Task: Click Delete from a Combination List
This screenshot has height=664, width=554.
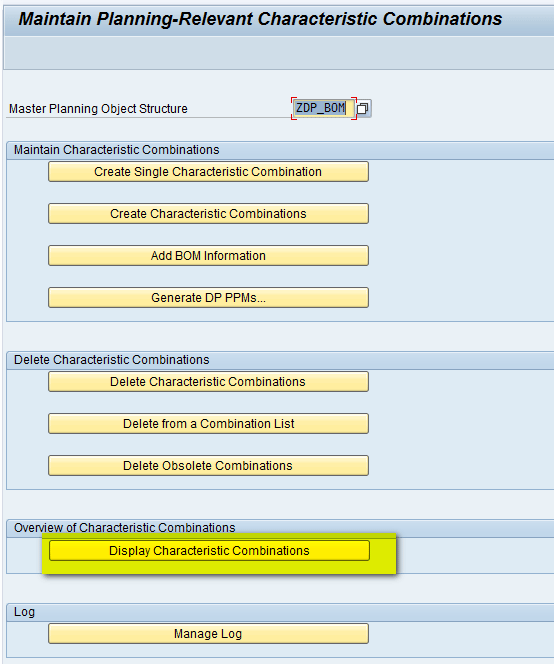Action: [x=208, y=423]
